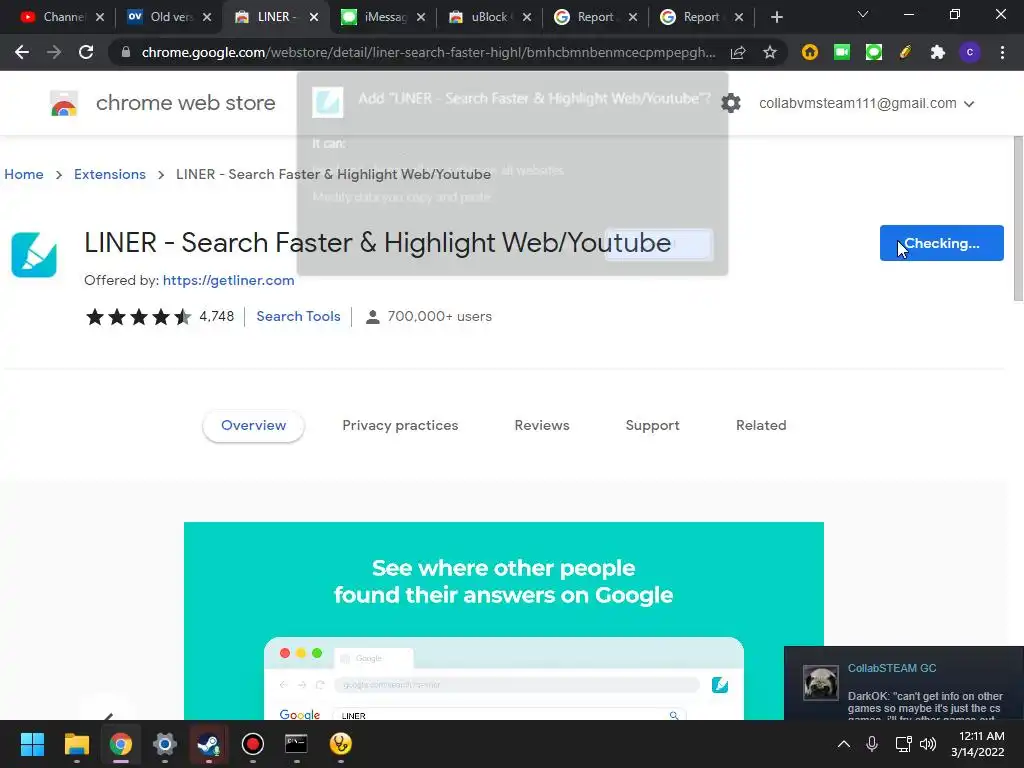This screenshot has height=768, width=1024.
Task: Open the red record app in taskbar
Action: (253, 744)
